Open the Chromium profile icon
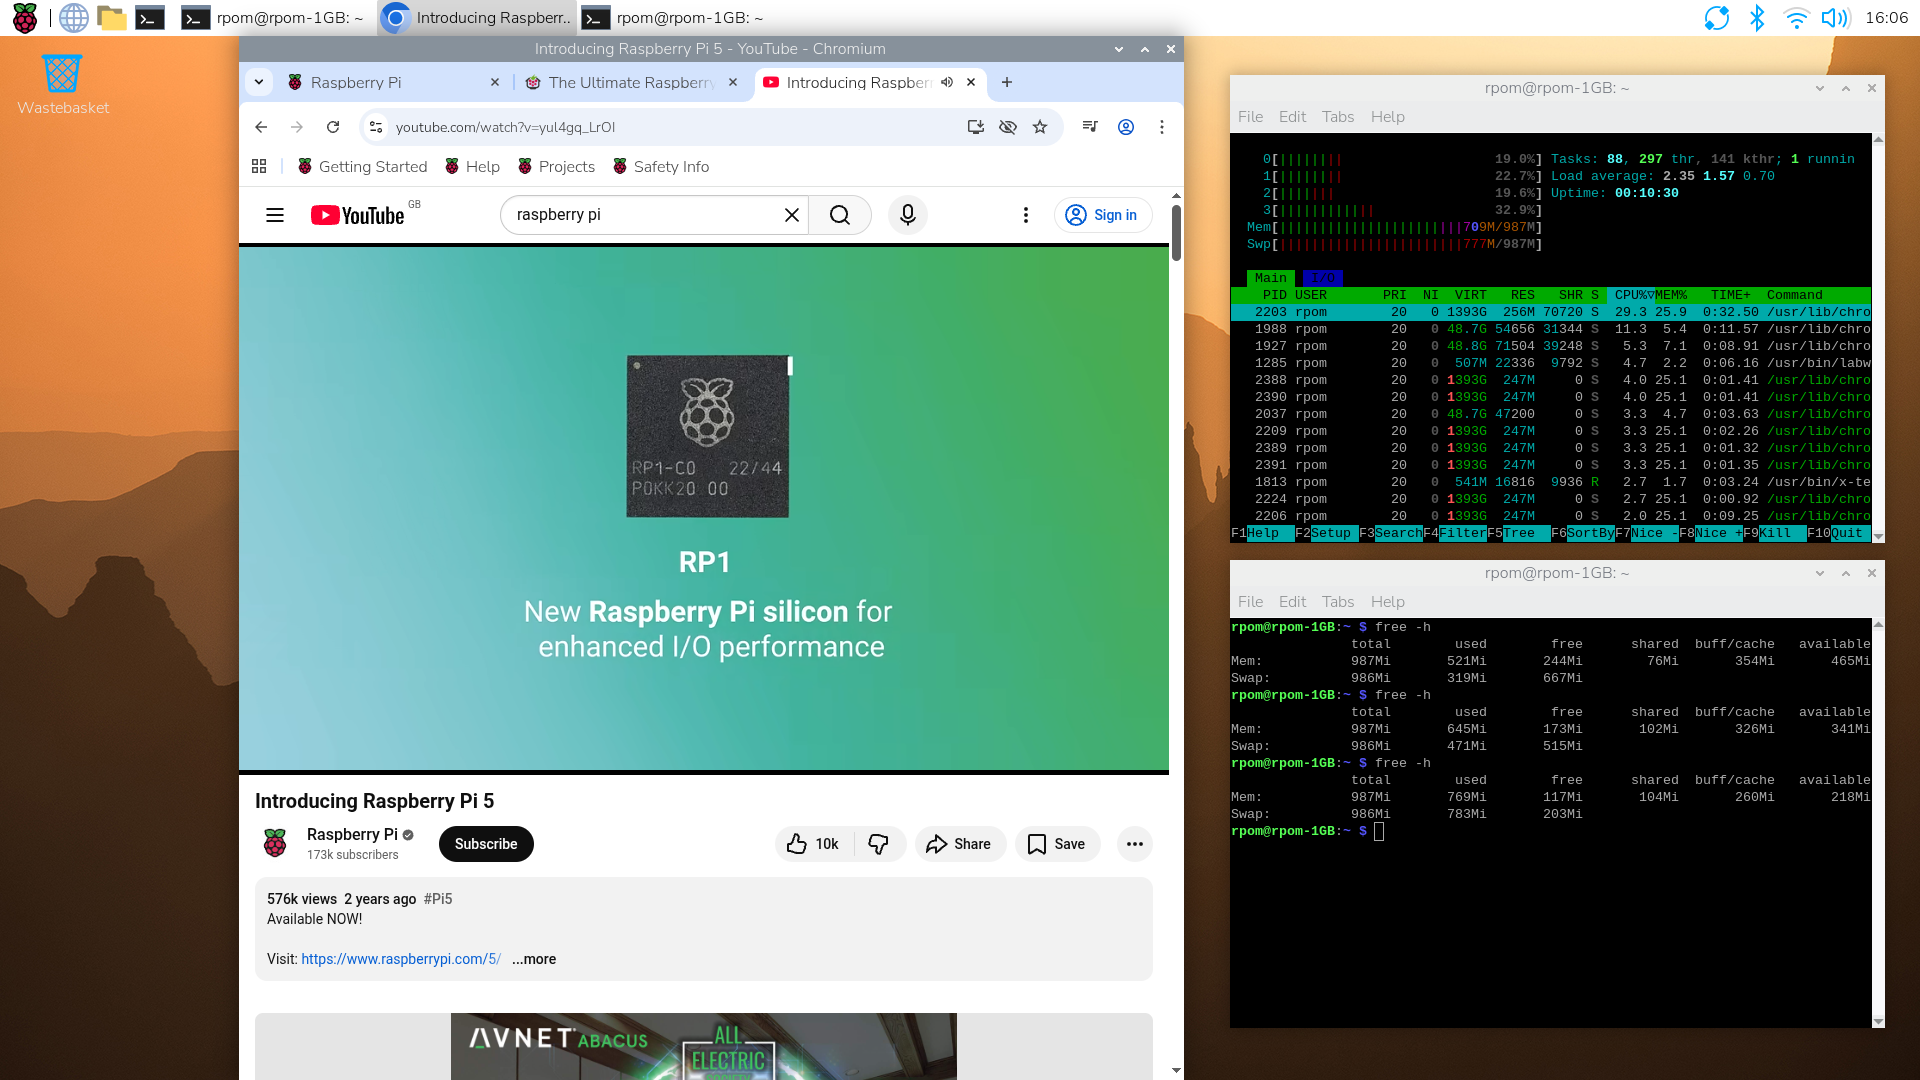Image resolution: width=1920 pixels, height=1080 pixels. [x=1127, y=127]
